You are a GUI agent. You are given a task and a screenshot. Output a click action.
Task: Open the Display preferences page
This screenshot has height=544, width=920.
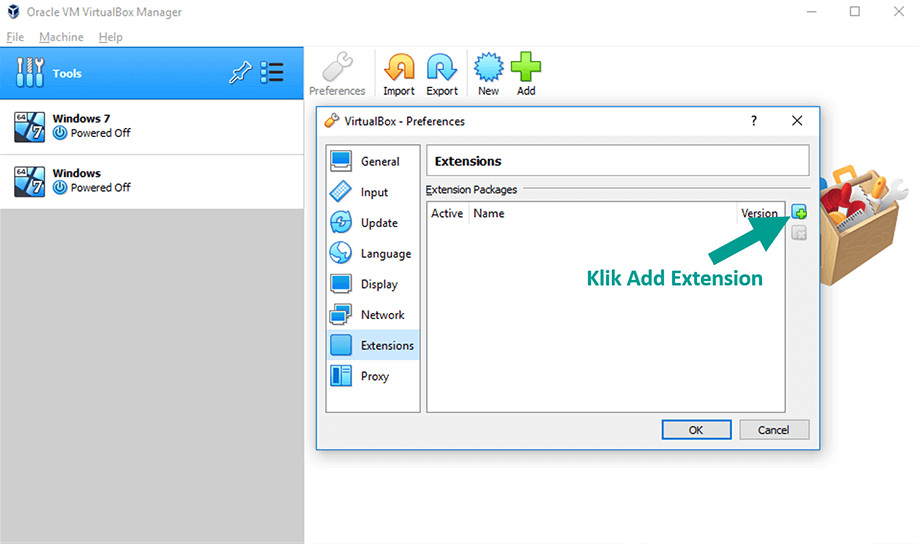(x=373, y=284)
